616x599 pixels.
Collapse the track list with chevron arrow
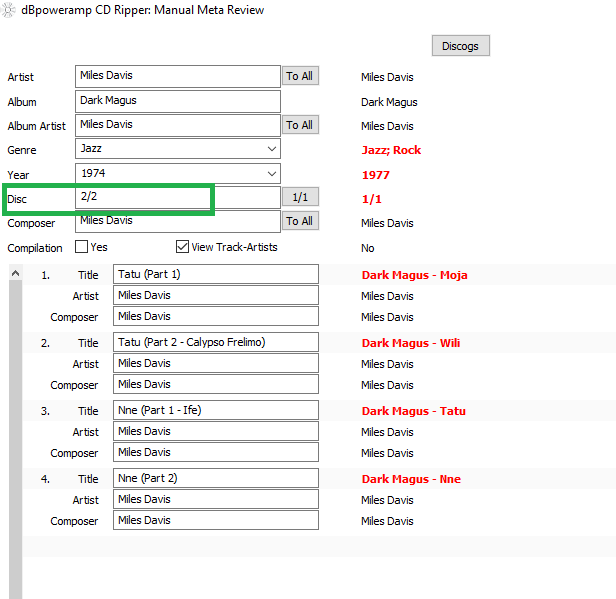click(x=15, y=273)
